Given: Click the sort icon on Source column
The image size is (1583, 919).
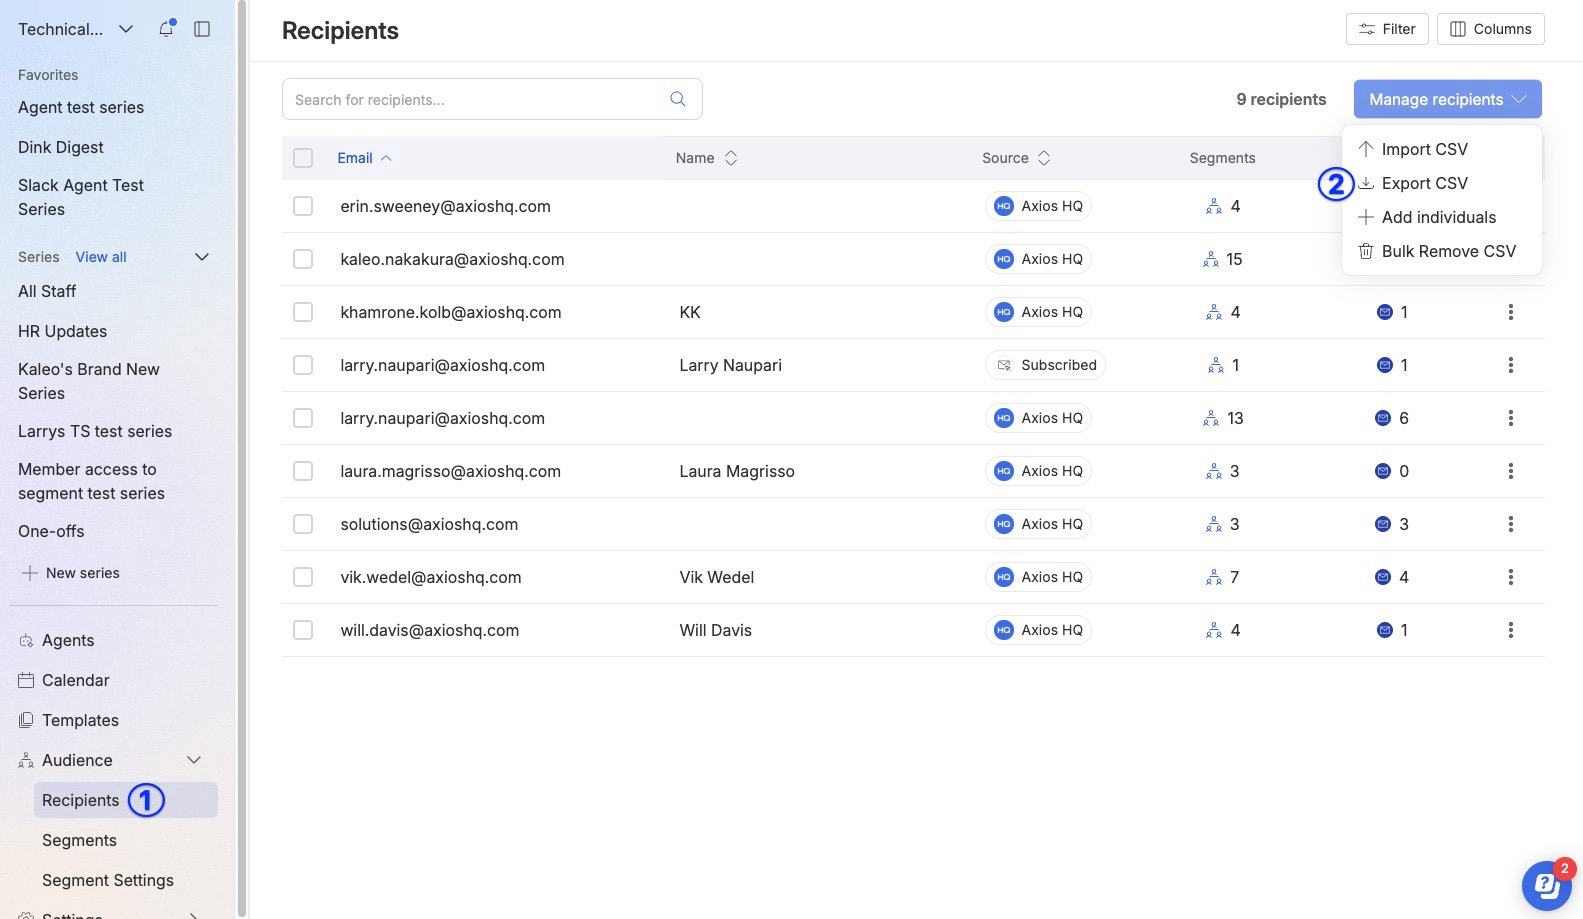Looking at the screenshot, I should point(1044,158).
